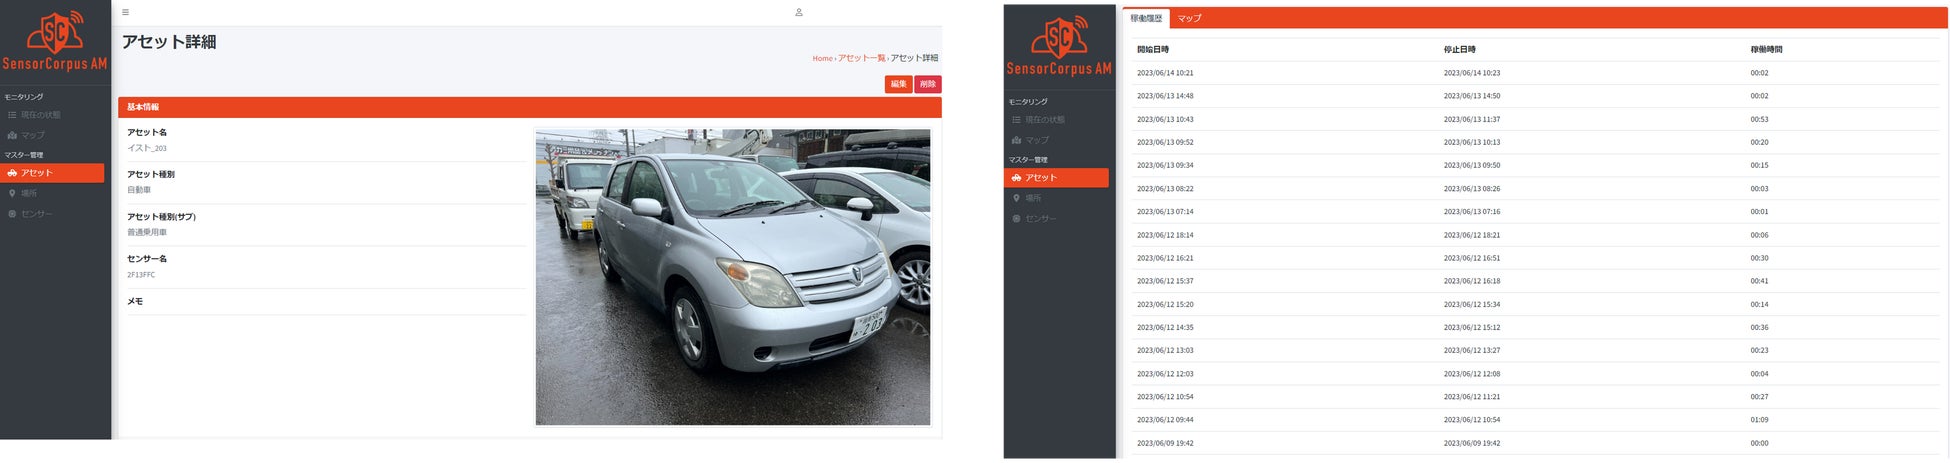The width and height of the screenshot is (1950, 463).
Task: Click the 編集 edit button
Action: 898,85
